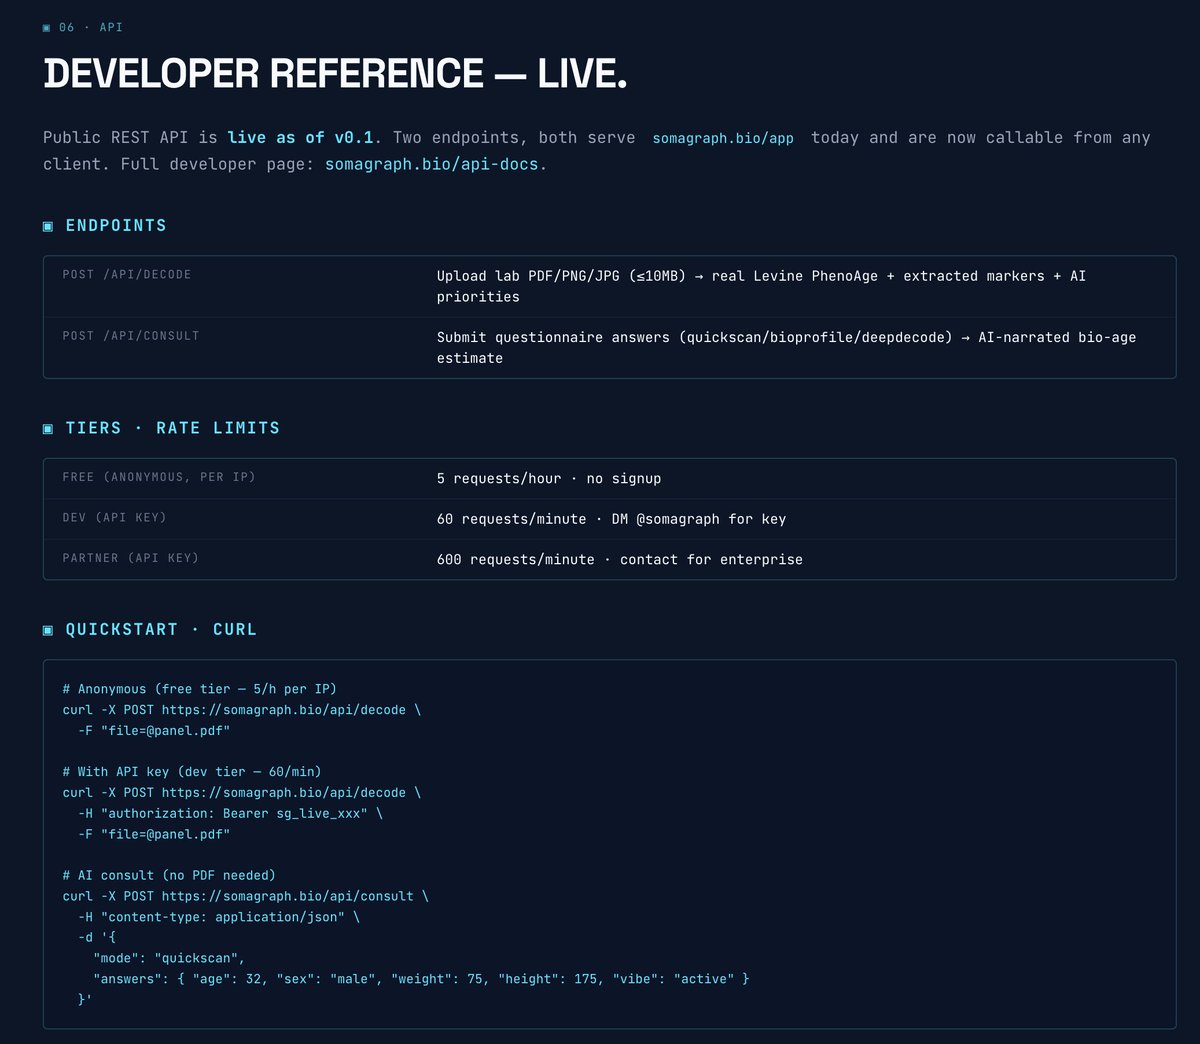The image size is (1200, 1044).
Task: Click the '# Anonymous (free tier — 5/h per IP)' comment
Action: pyautogui.click(x=200, y=689)
